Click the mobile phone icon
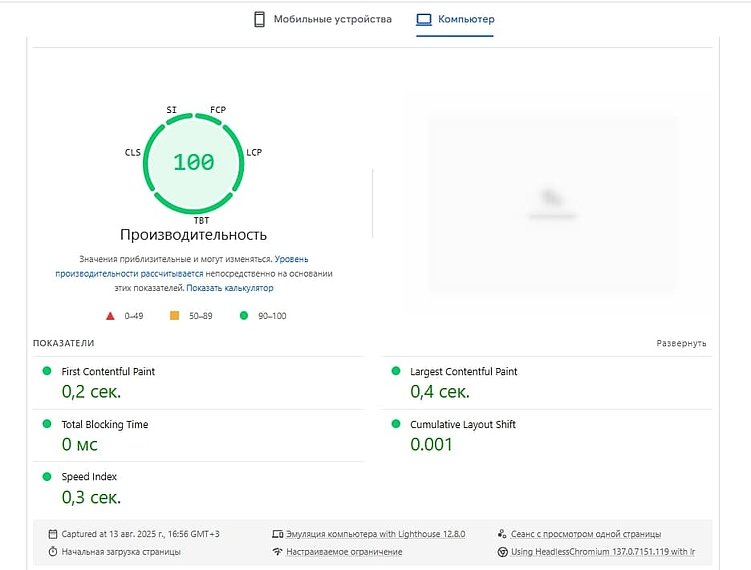The image size is (751, 570). pyautogui.click(x=259, y=19)
